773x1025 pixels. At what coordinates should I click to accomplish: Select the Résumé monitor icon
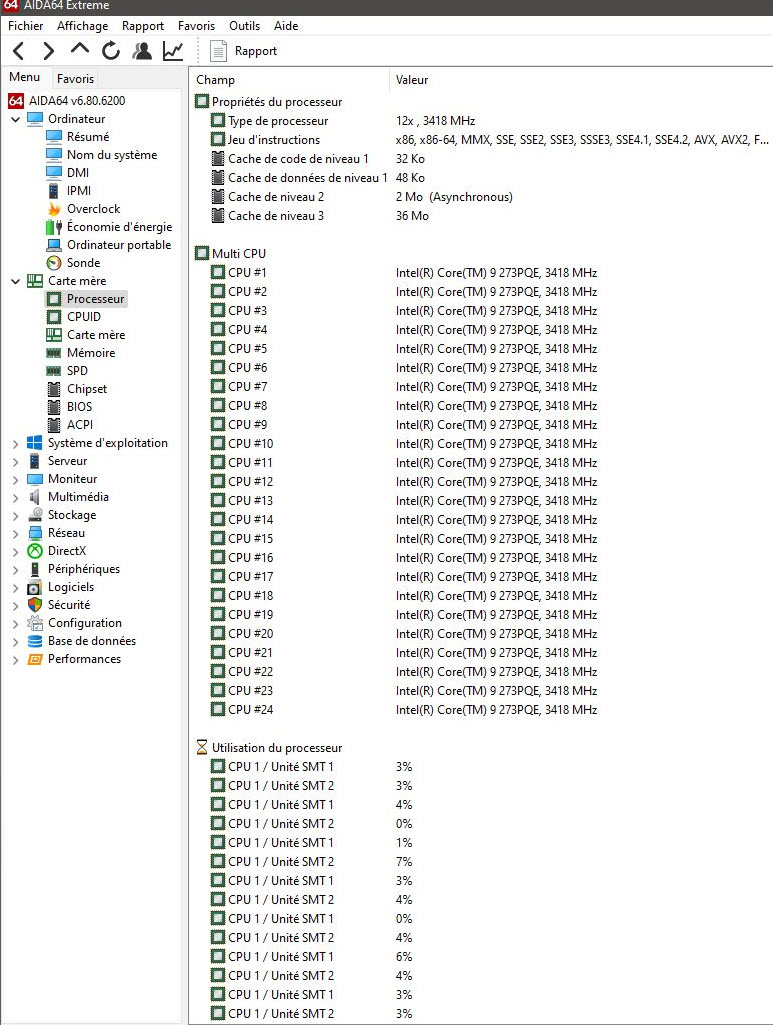coord(54,137)
